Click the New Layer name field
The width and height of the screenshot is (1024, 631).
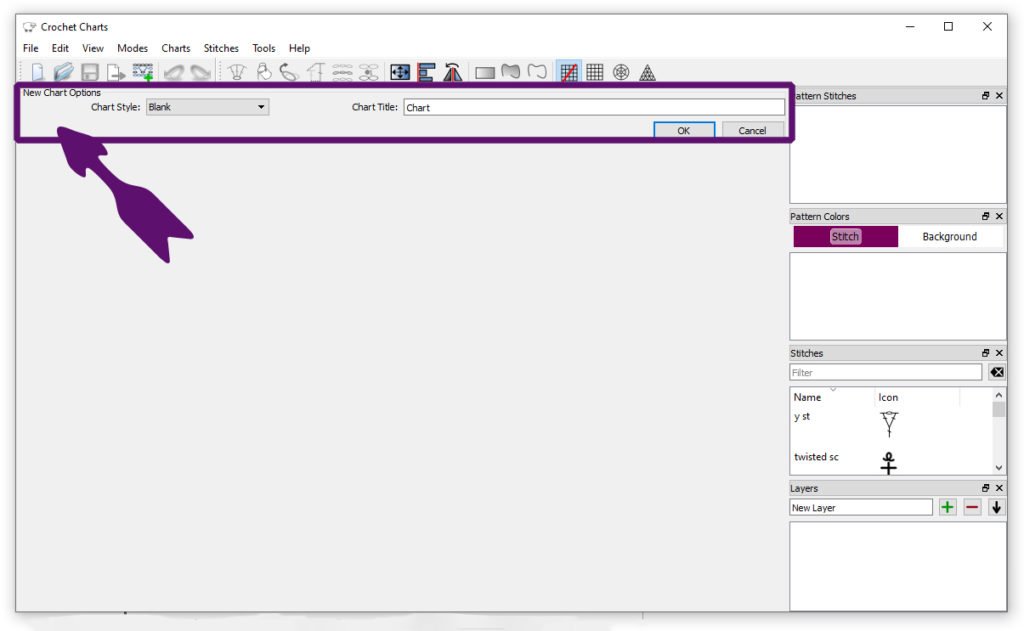861,508
